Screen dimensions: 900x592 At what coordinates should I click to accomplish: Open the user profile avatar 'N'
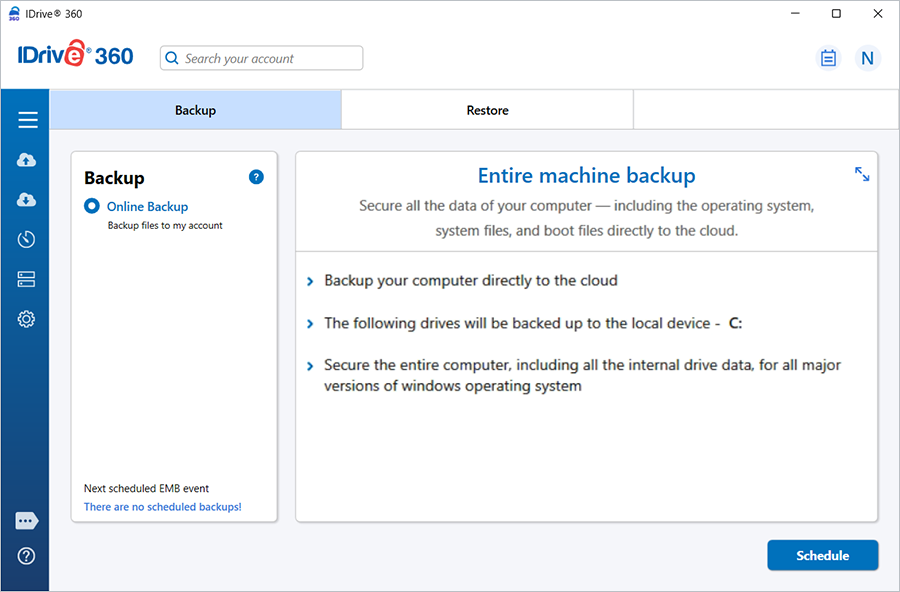867,58
